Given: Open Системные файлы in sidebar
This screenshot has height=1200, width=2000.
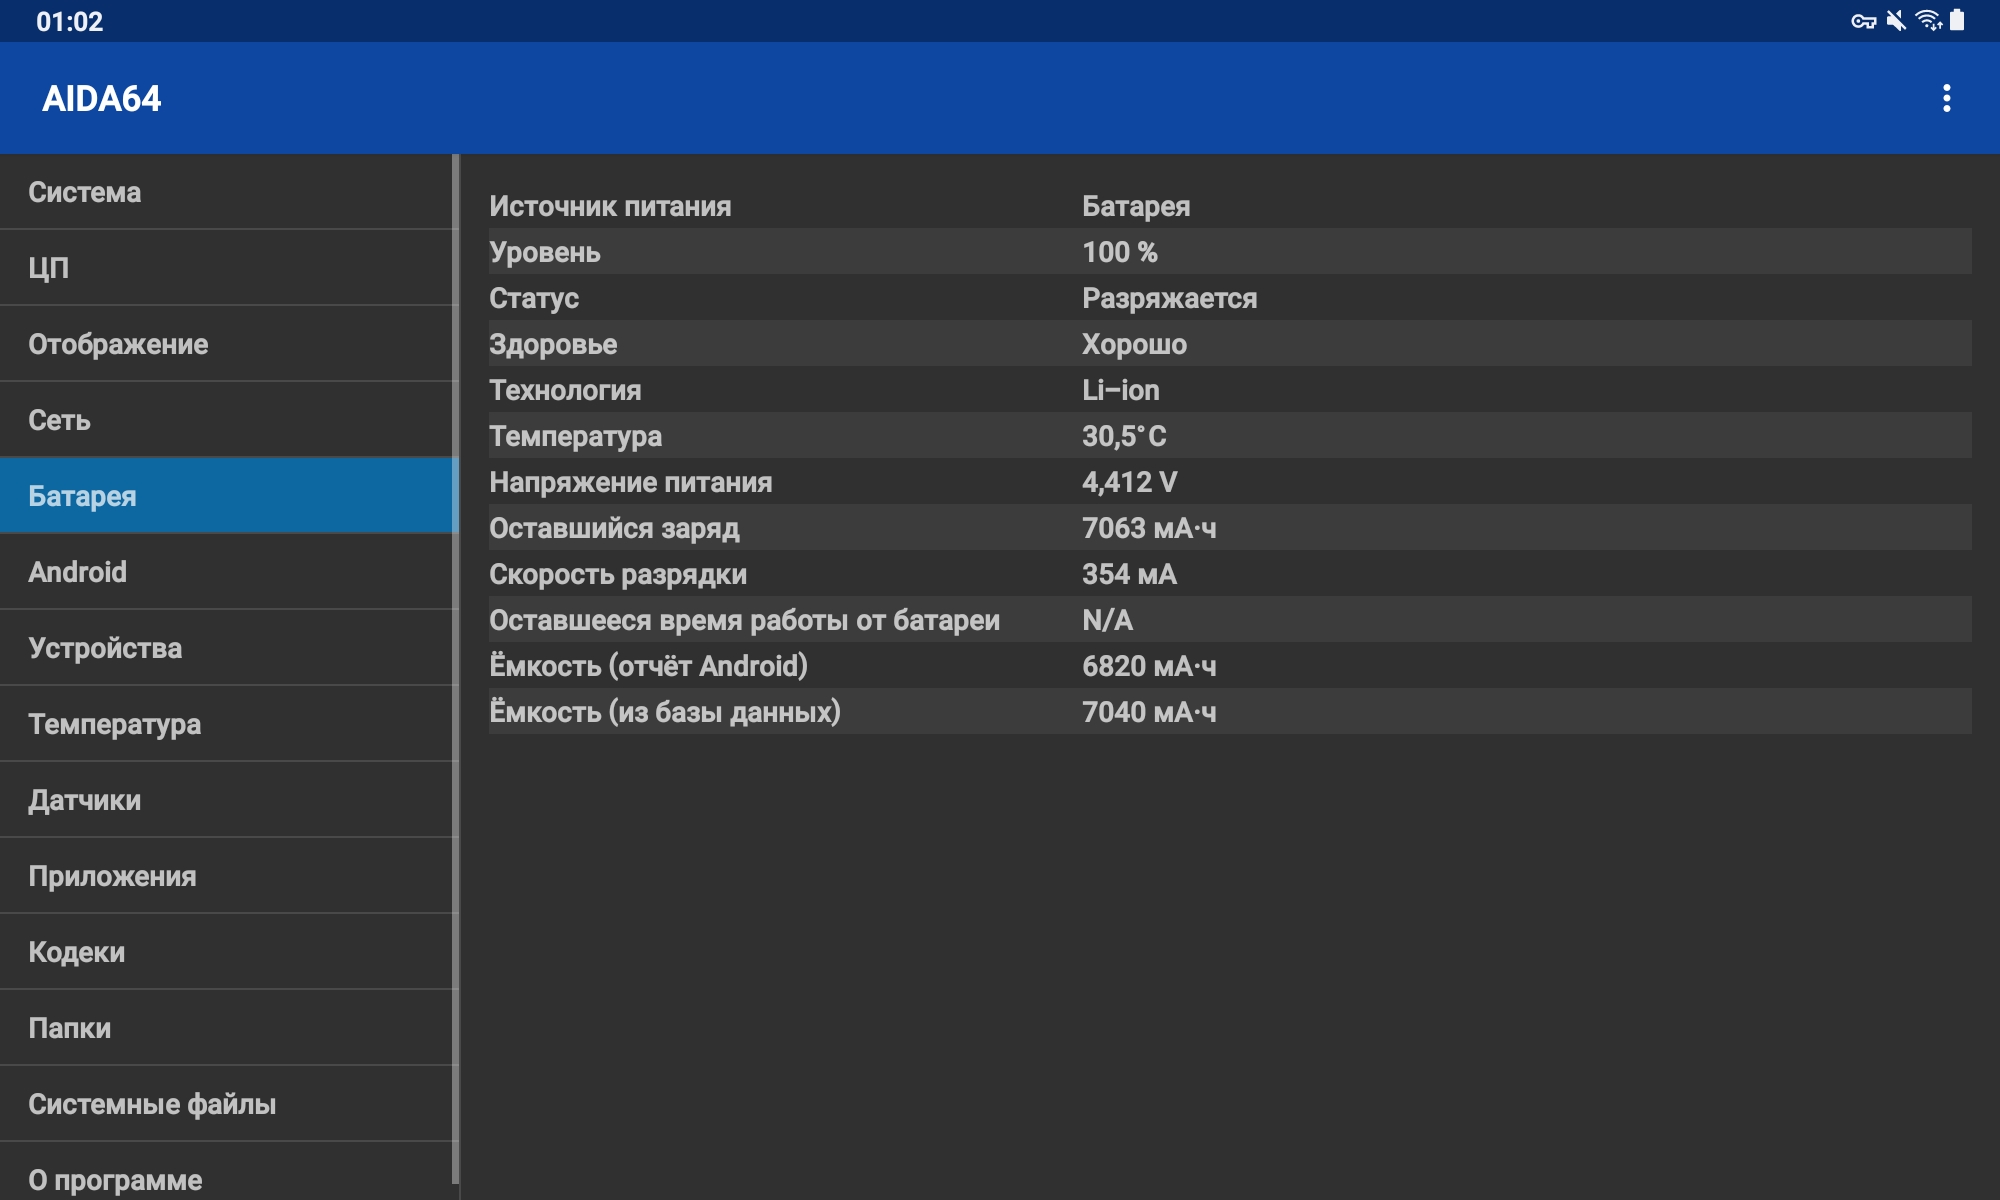Looking at the screenshot, I should point(228,1104).
